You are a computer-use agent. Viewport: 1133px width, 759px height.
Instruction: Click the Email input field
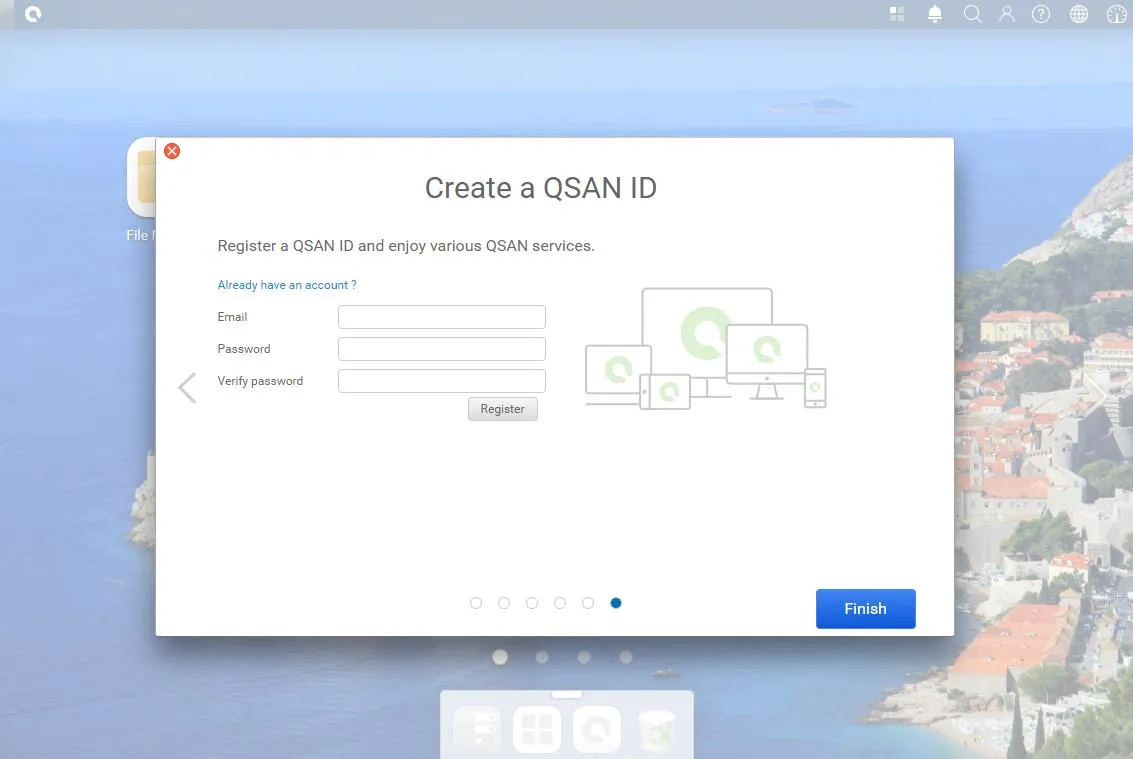441,317
